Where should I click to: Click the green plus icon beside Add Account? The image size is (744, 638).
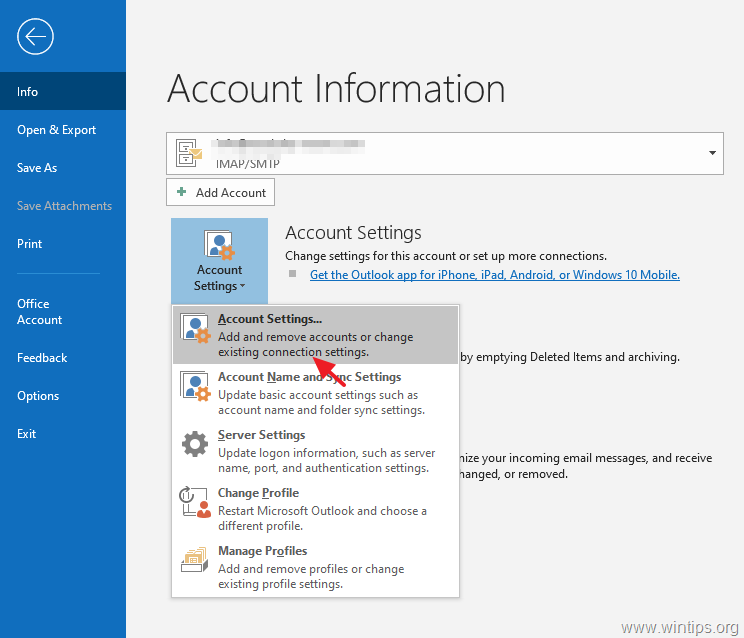[181, 192]
